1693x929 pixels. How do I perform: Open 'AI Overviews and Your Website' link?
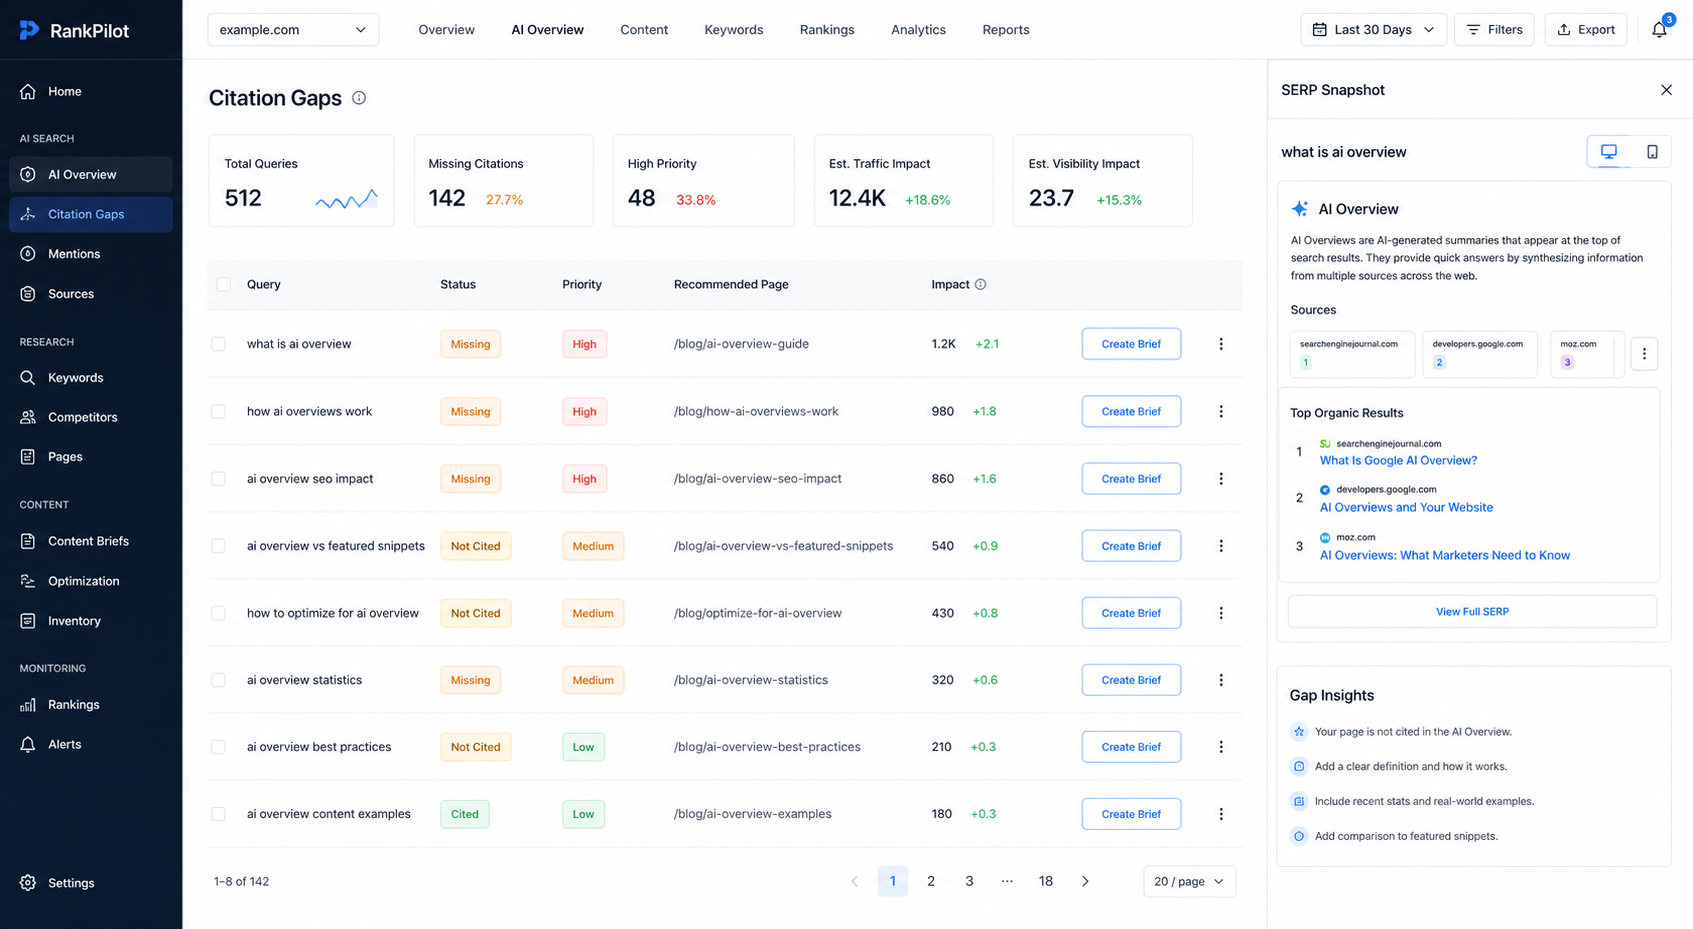1406,508
